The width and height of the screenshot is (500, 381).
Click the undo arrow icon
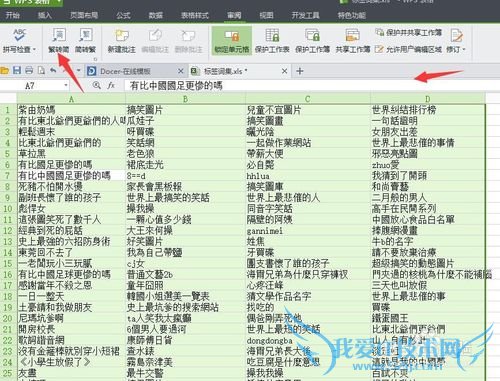53,70
